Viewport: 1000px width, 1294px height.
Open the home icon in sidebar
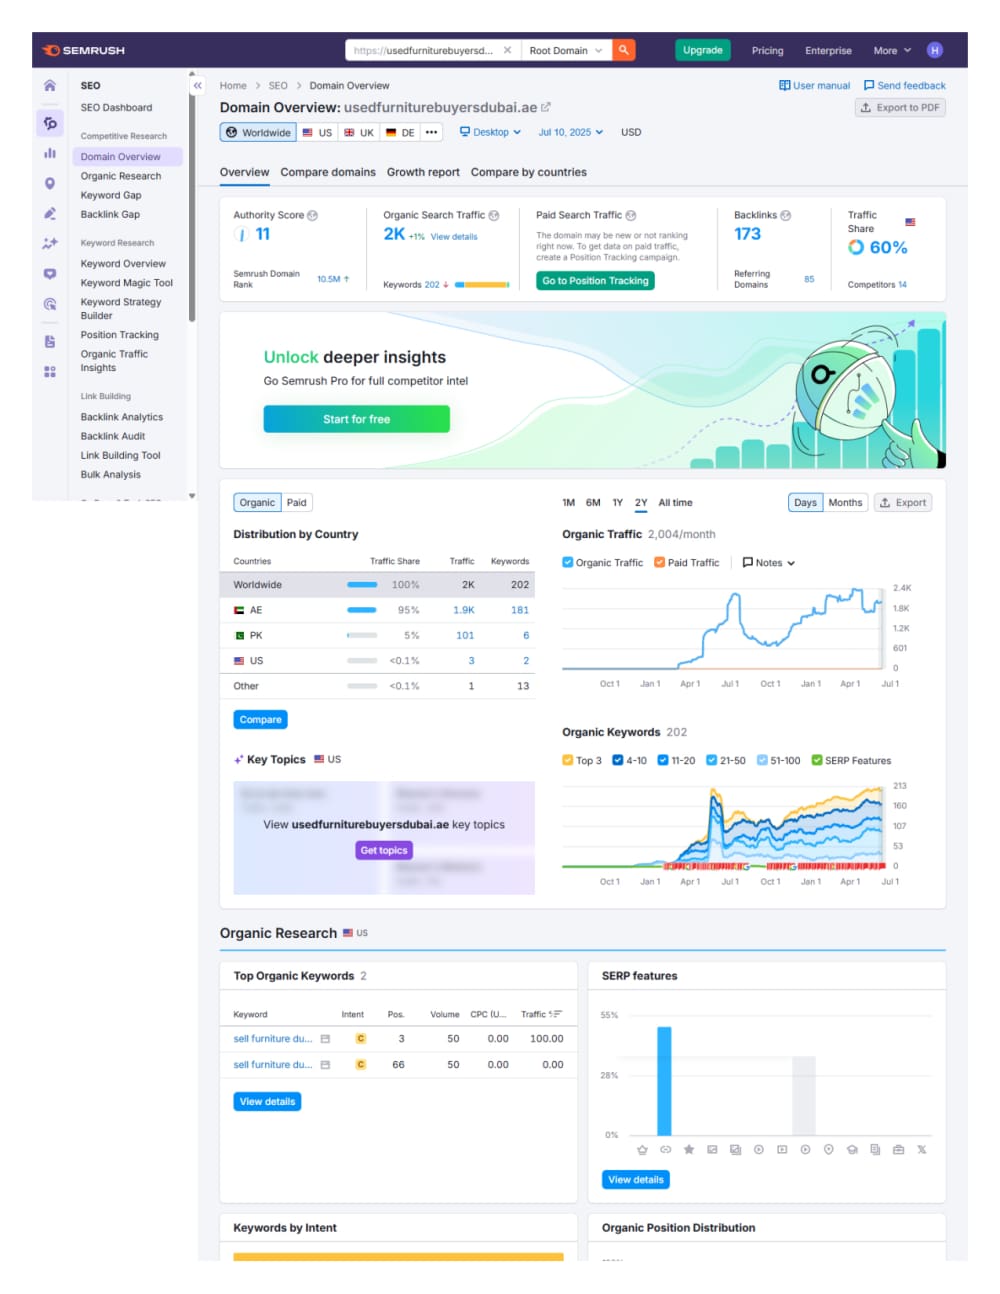(x=50, y=86)
